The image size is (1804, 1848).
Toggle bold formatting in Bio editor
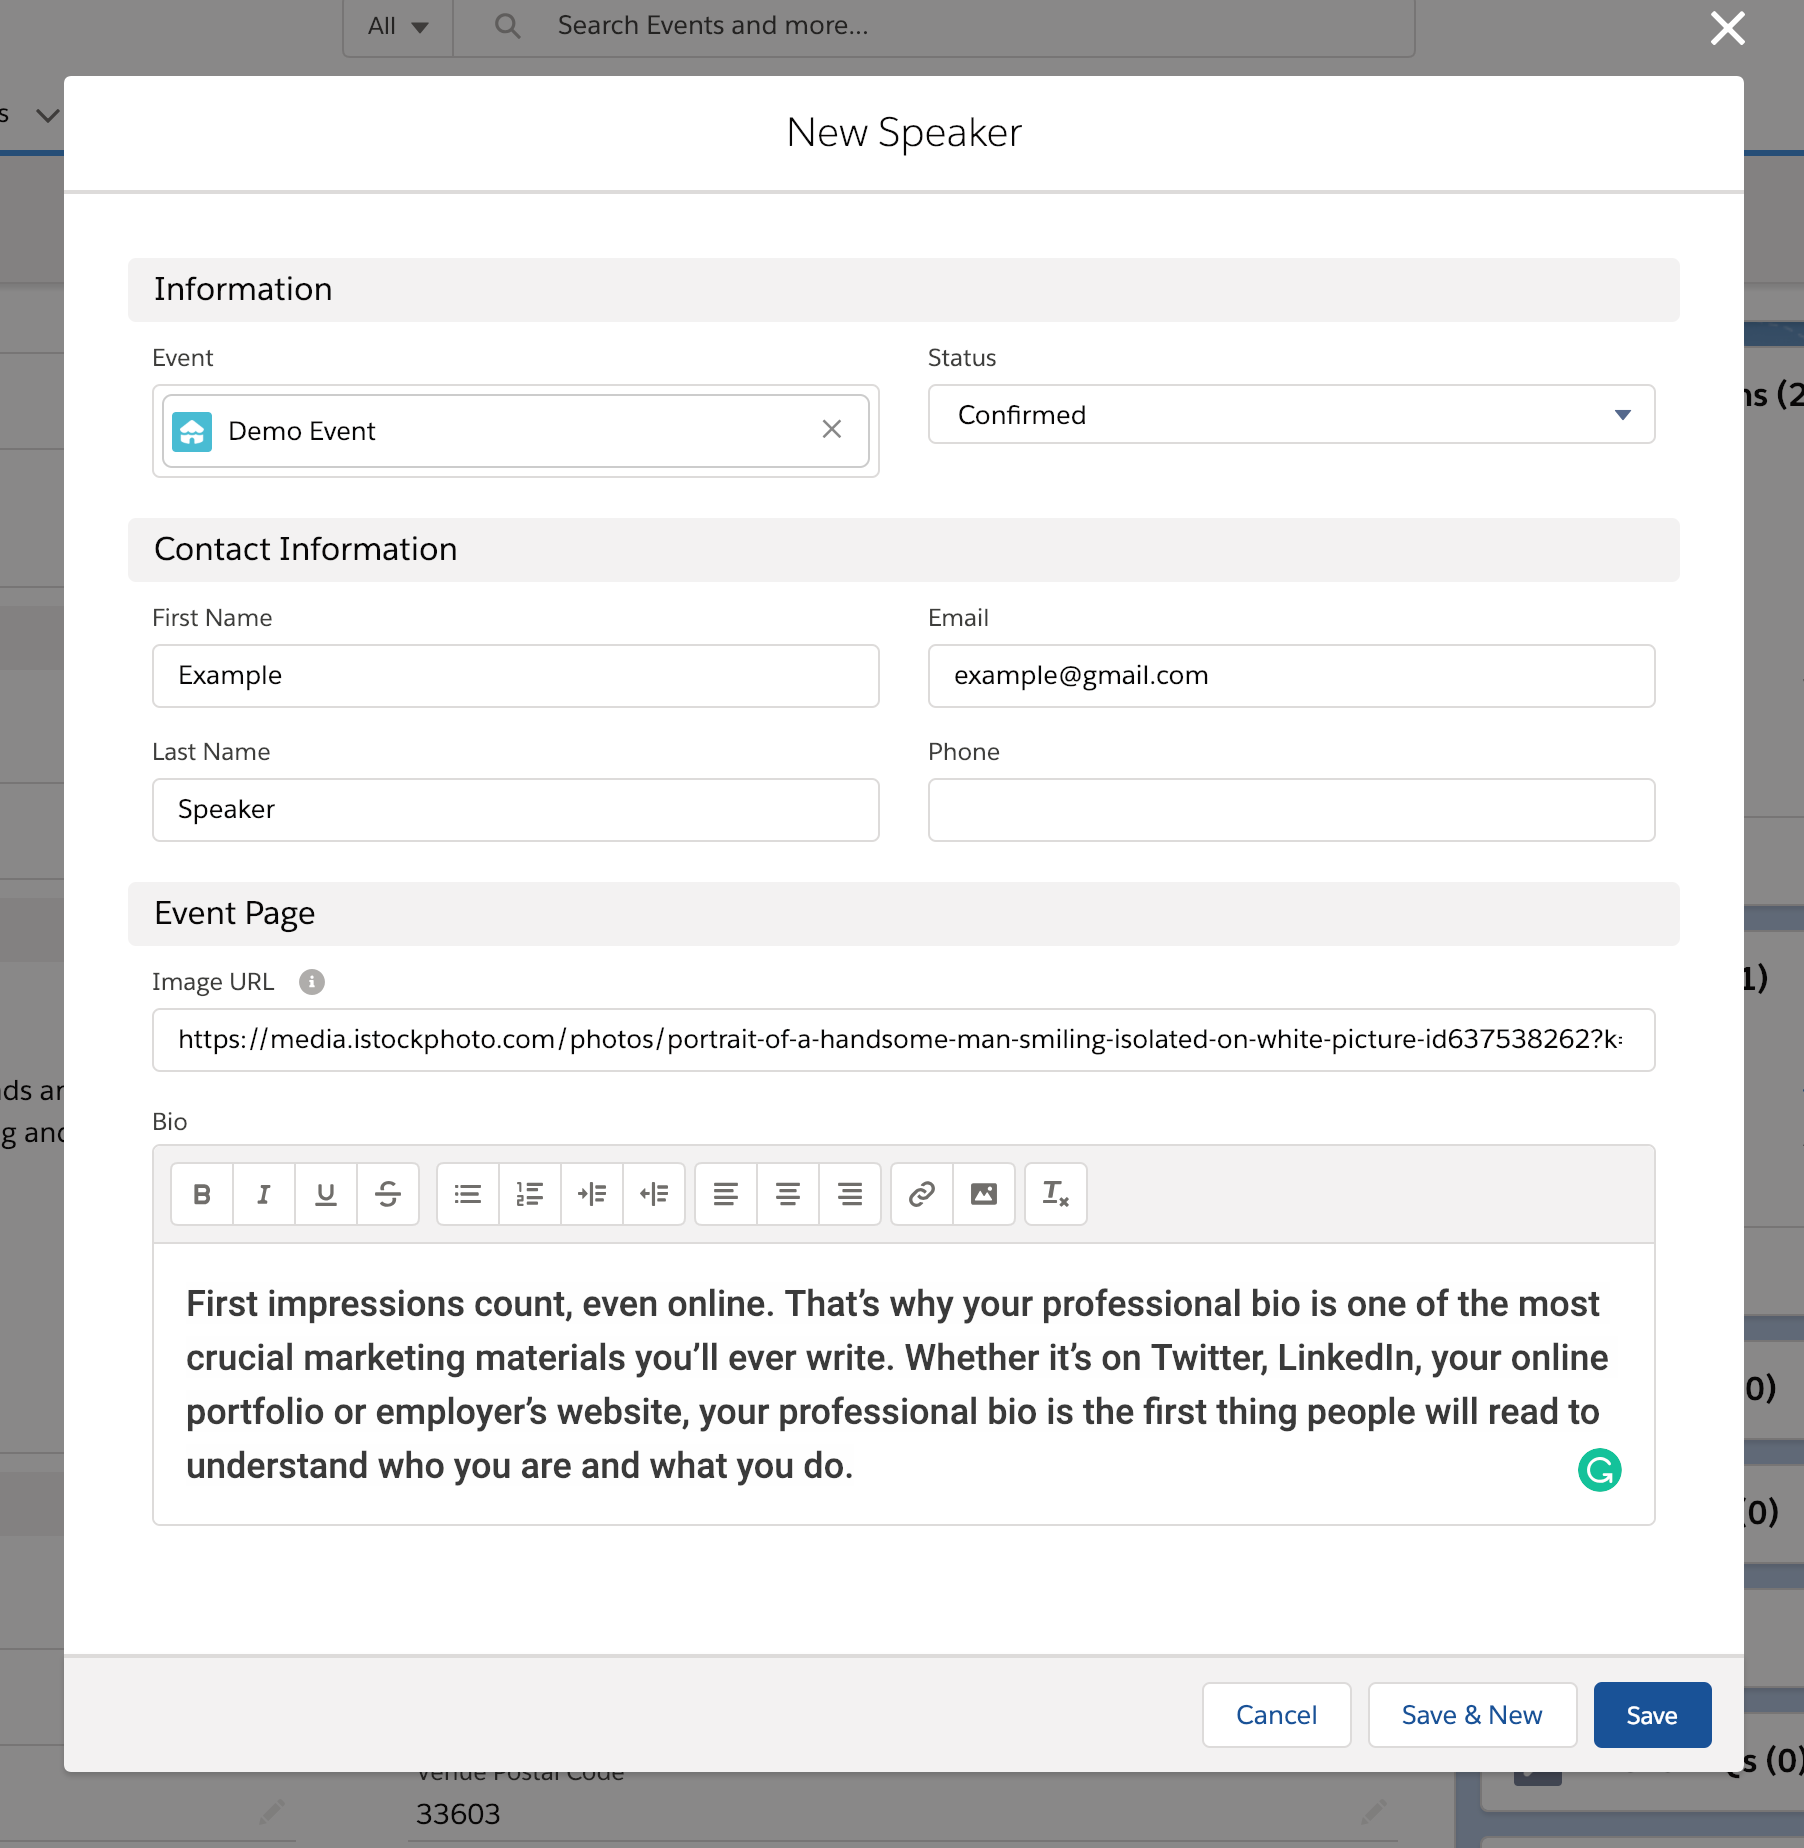point(202,1194)
